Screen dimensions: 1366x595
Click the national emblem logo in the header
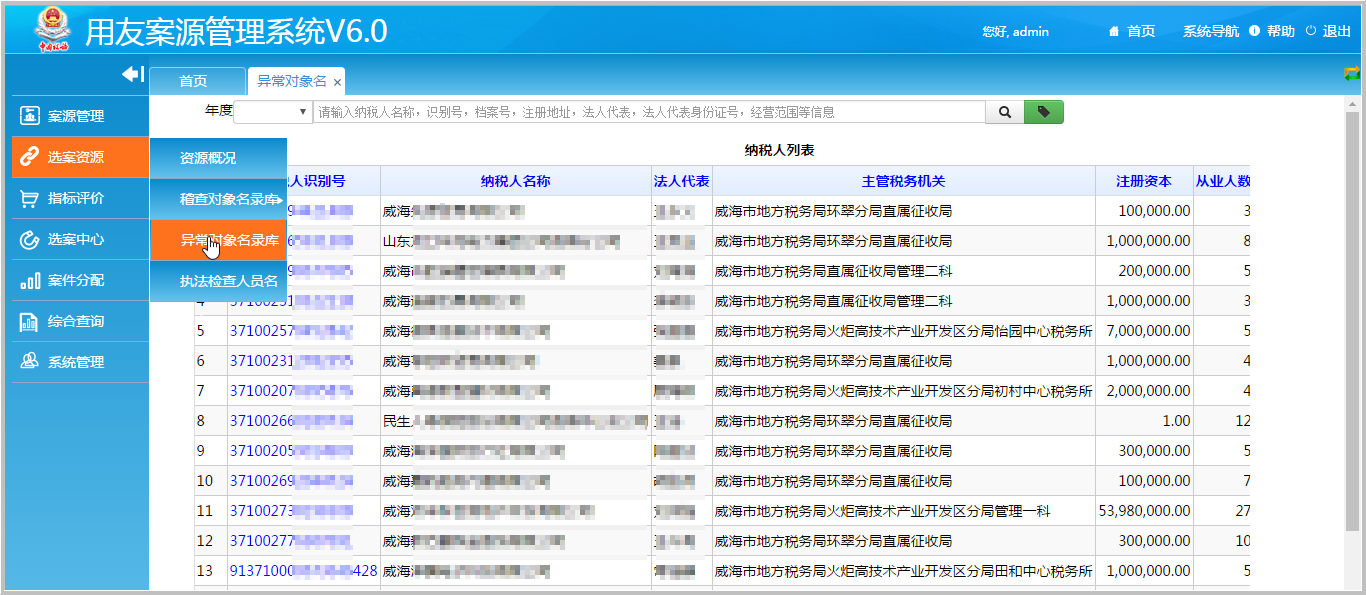point(53,29)
